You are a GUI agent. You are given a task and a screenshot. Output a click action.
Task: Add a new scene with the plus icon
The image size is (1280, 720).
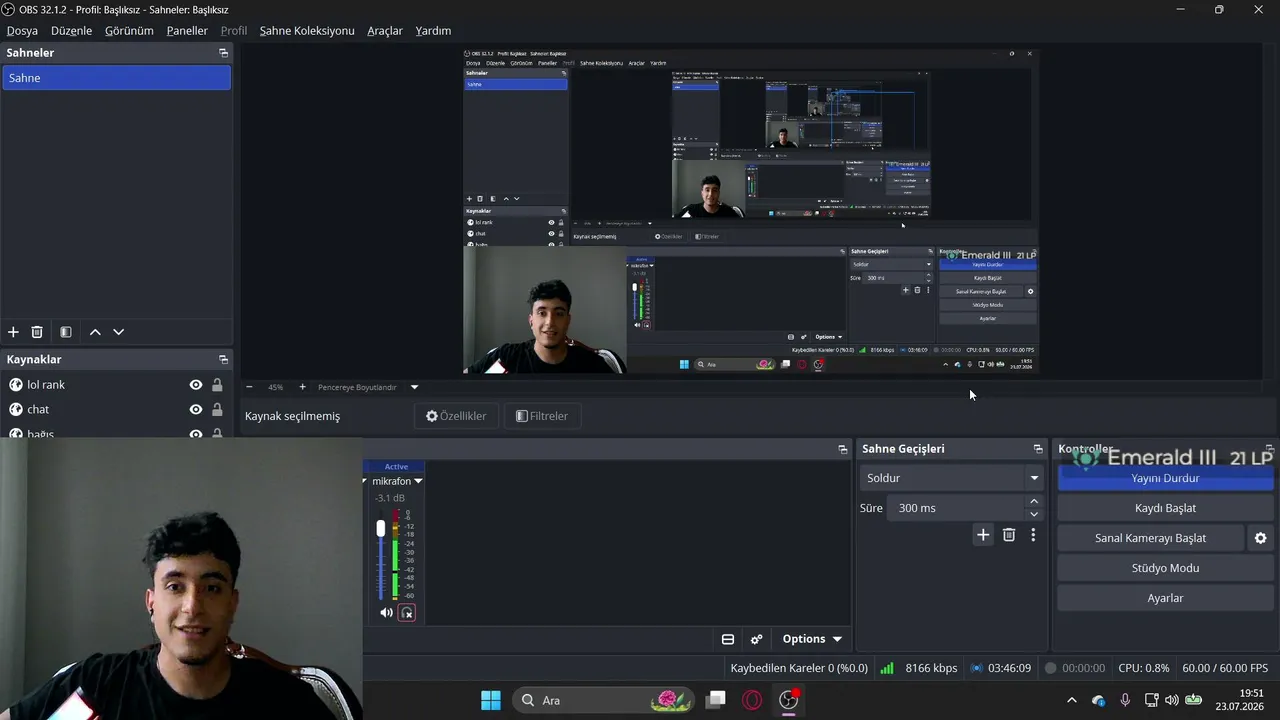pyautogui.click(x=13, y=332)
